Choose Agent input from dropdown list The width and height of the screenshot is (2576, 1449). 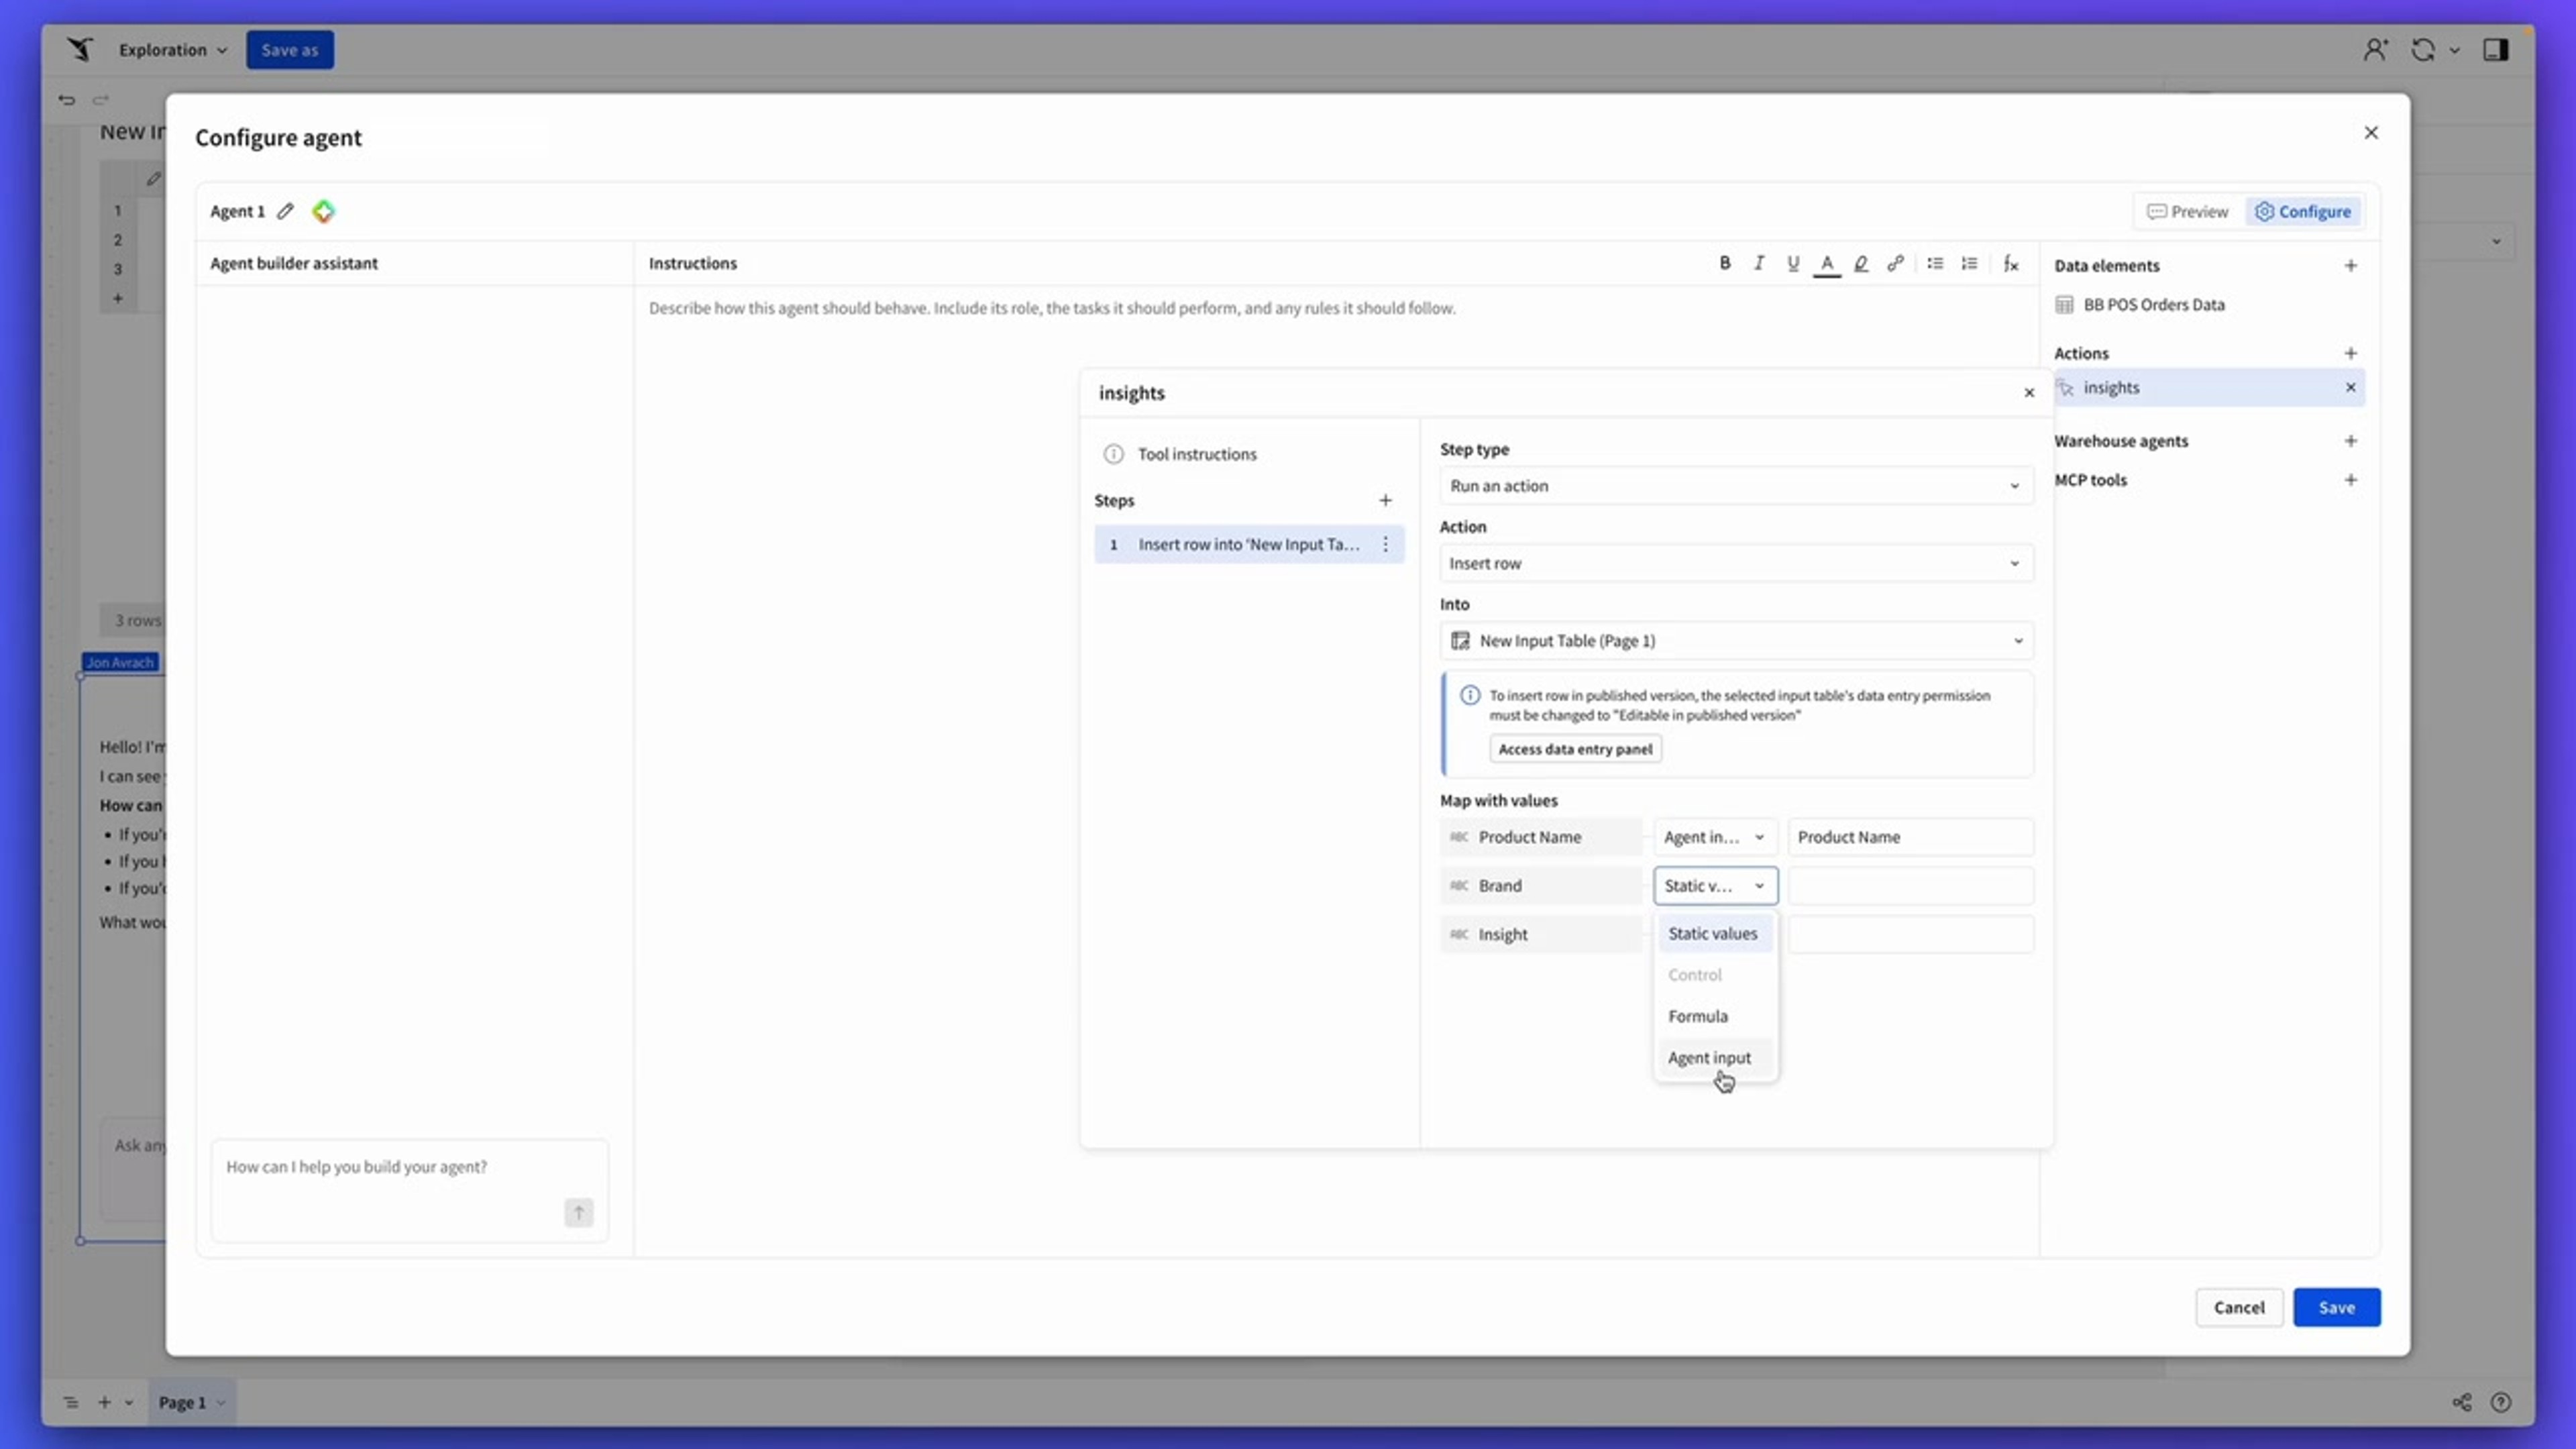click(x=1714, y=1057)
